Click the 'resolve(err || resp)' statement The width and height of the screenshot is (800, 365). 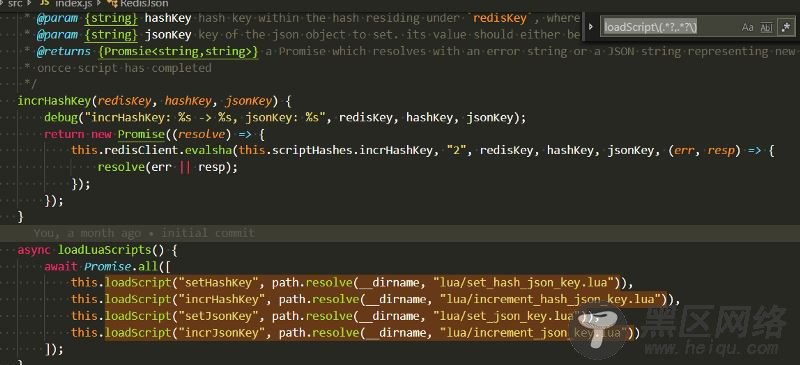click(x=168, y=167)
